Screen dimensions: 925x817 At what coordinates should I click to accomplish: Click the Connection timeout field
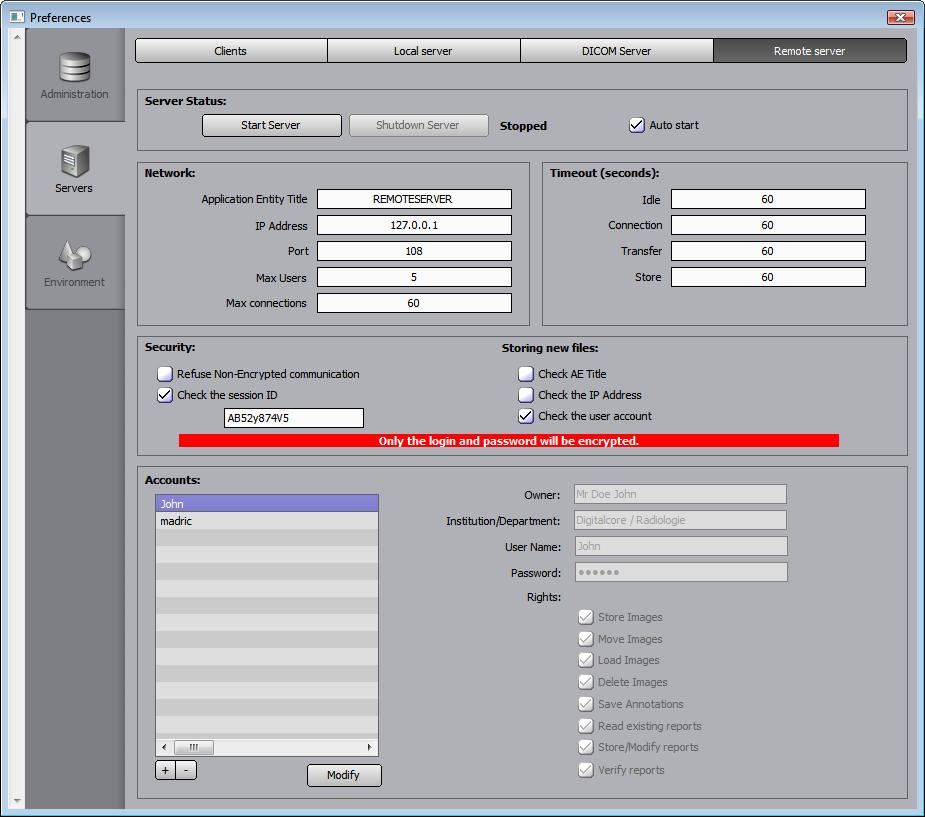point(768,225)
